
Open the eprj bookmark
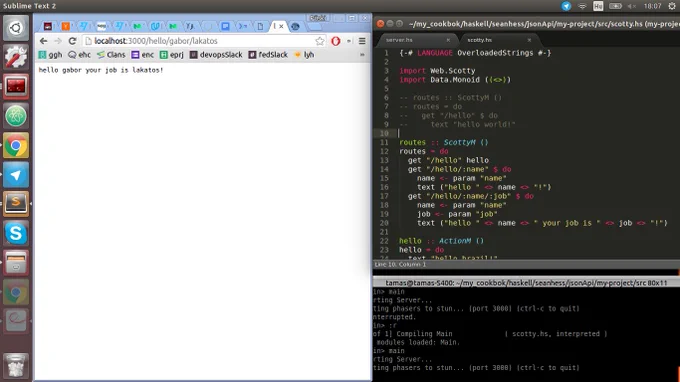tap(172, 55)
